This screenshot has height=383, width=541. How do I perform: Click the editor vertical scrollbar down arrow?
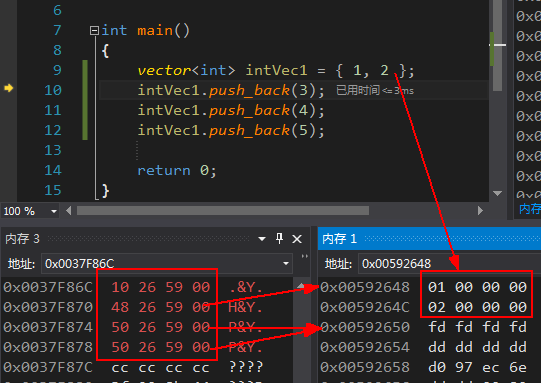click(x=497, y=193)
